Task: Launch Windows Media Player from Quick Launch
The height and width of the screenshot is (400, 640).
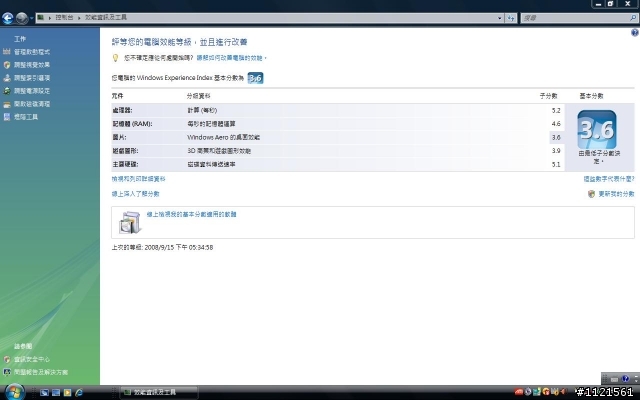Action: tap(67, 392)
